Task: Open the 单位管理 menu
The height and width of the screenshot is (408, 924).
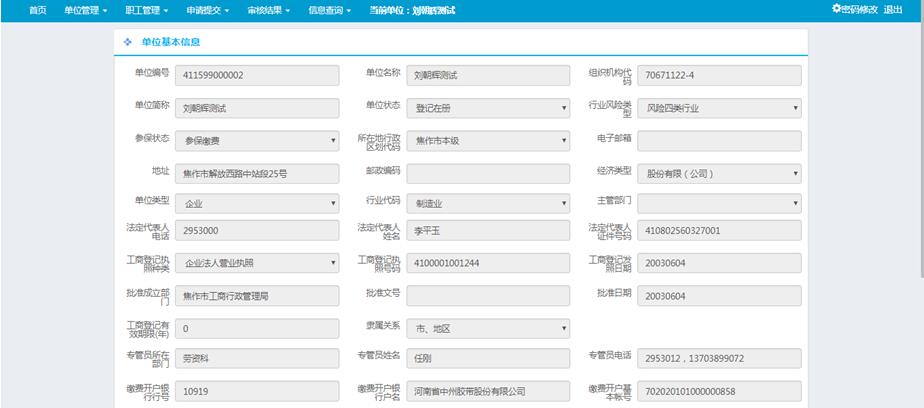Action: click(x=85, y=10)
